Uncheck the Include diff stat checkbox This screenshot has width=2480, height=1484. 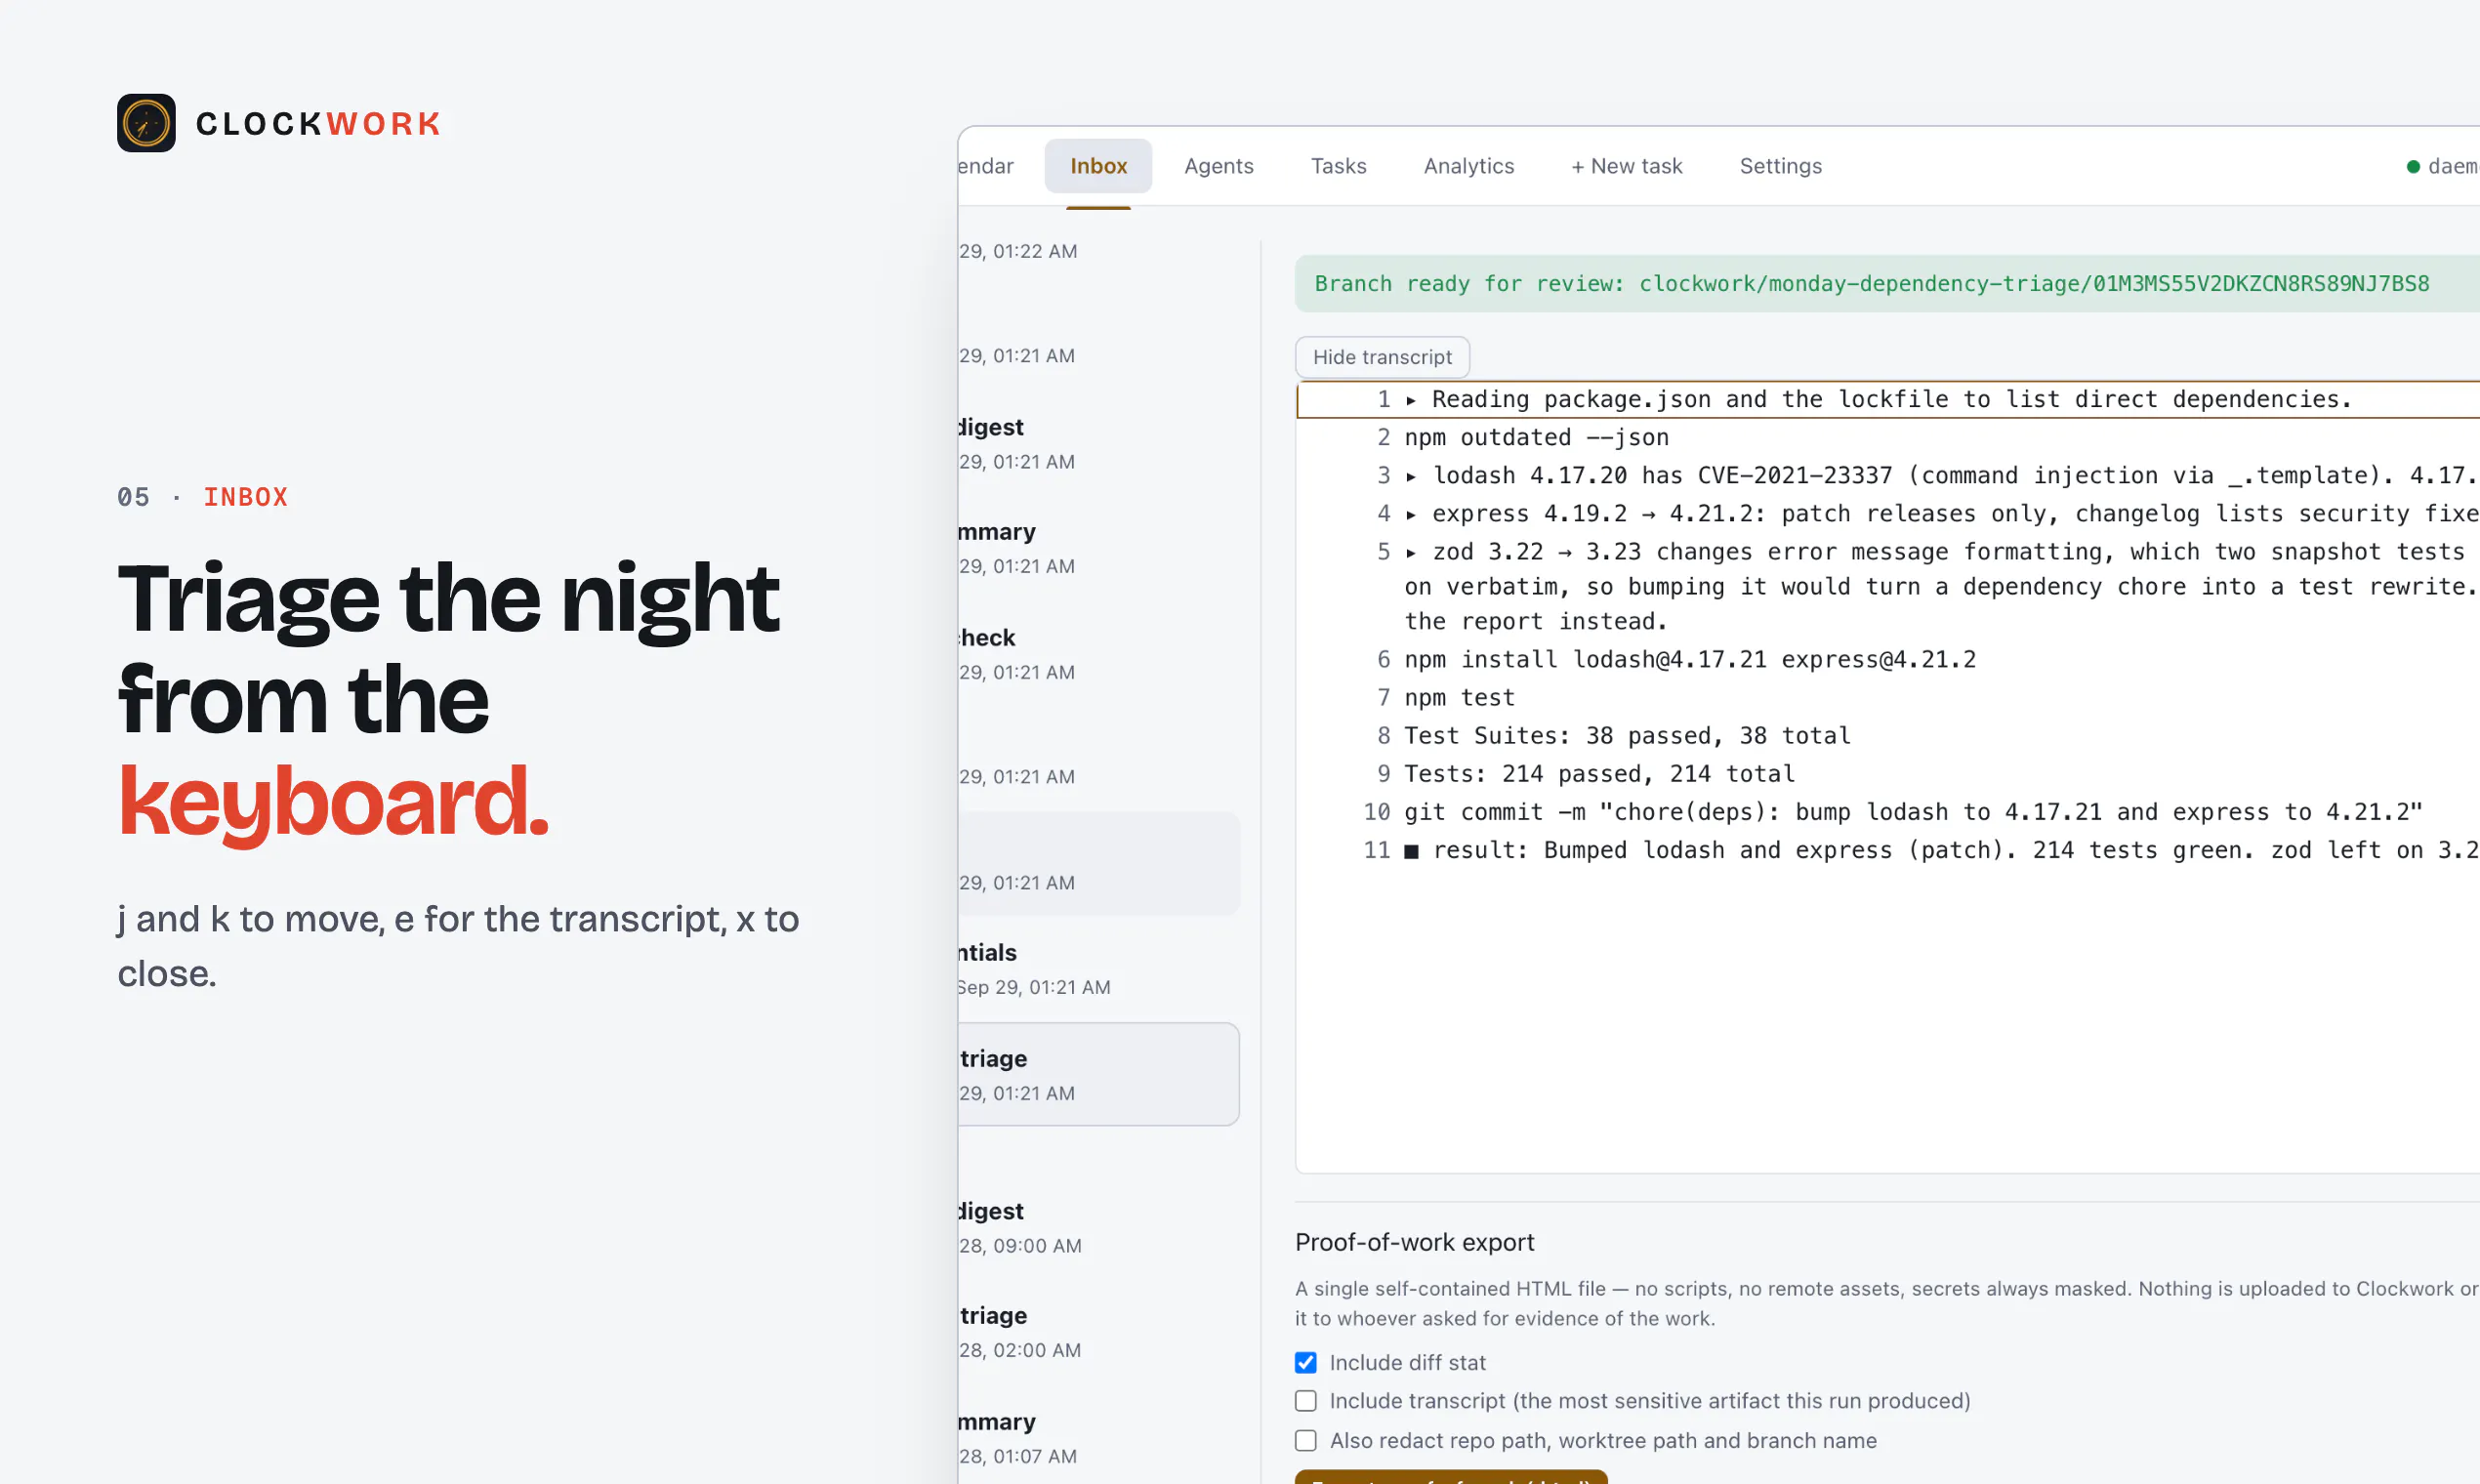1305,1362
